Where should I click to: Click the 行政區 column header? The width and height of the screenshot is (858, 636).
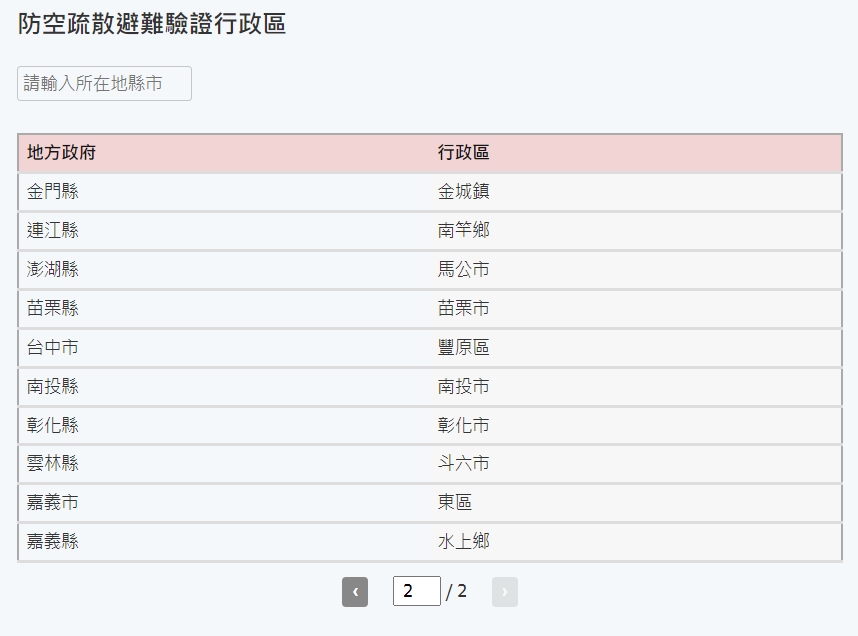(x=464, y=153)
